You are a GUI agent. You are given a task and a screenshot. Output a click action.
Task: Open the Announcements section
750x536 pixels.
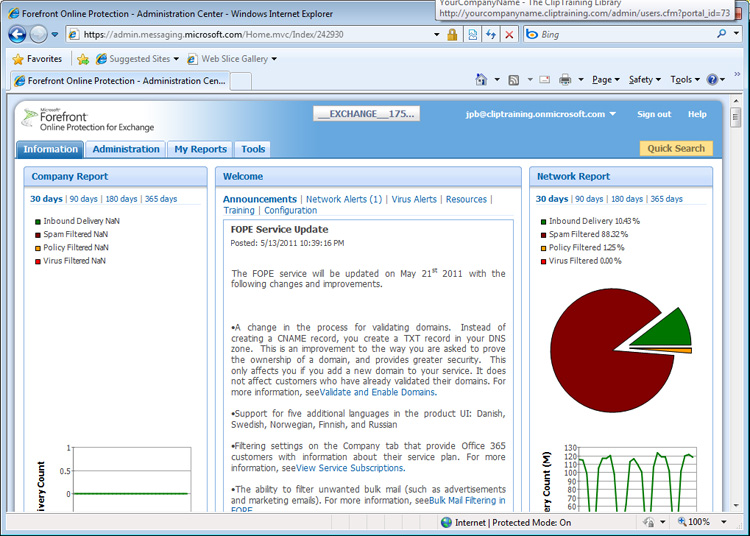260,199
